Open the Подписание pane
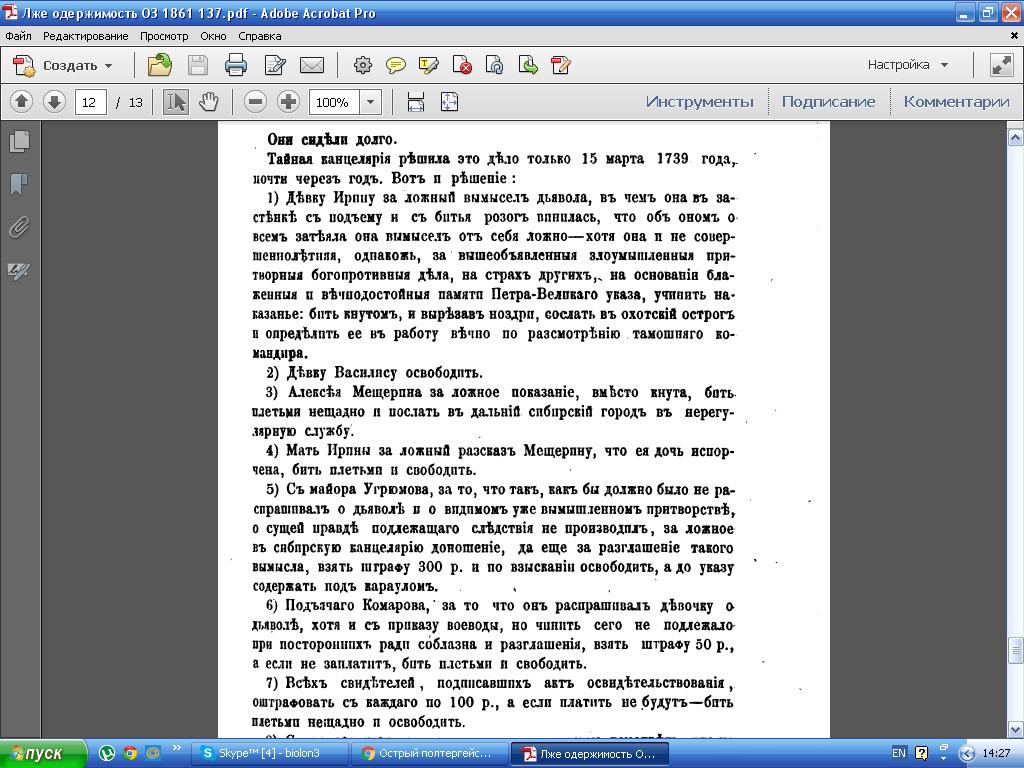The width and height of the screenshot is (1024, 768). 828,102
